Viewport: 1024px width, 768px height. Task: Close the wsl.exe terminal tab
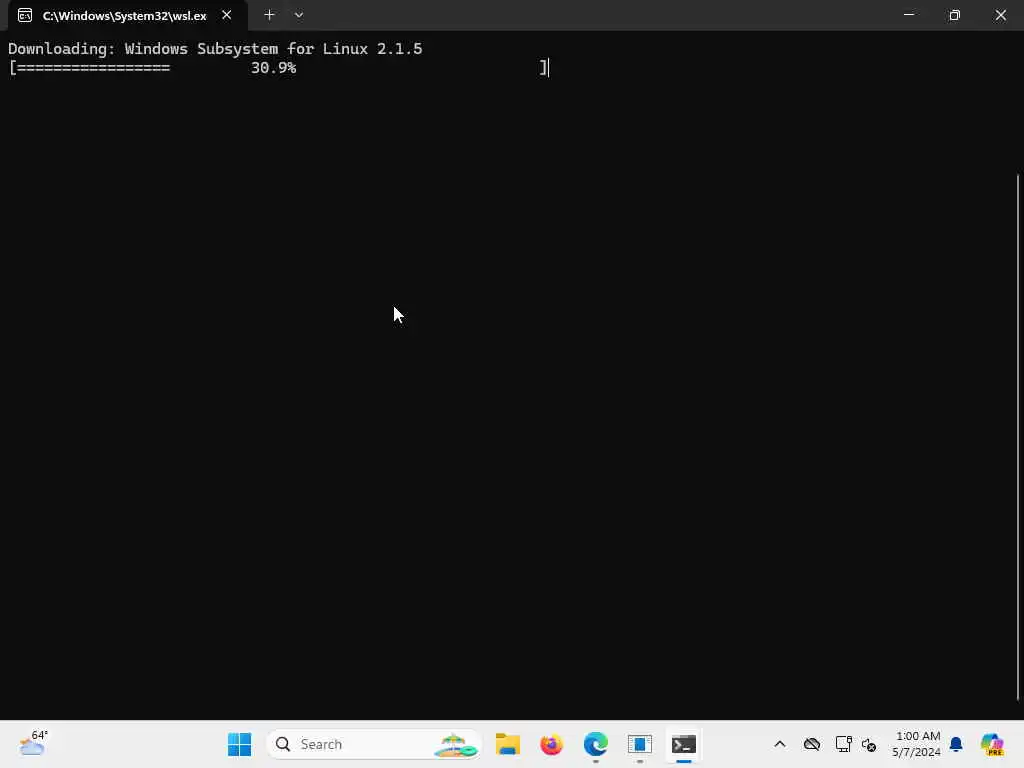point(227,15)
